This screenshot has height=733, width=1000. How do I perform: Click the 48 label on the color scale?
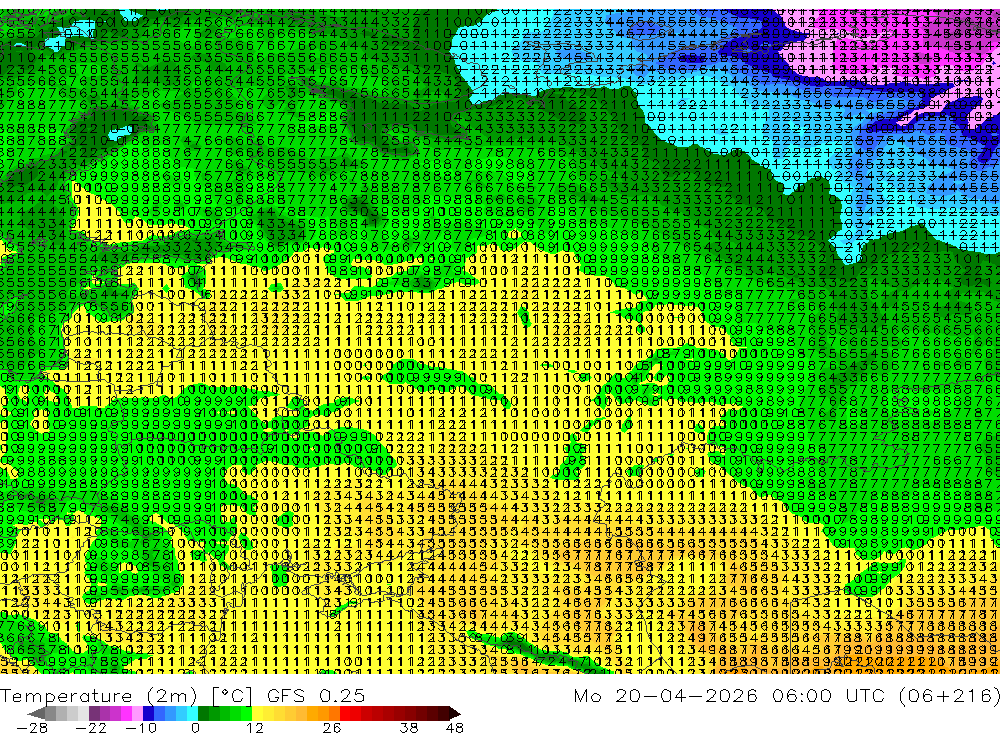coord(455,727)
